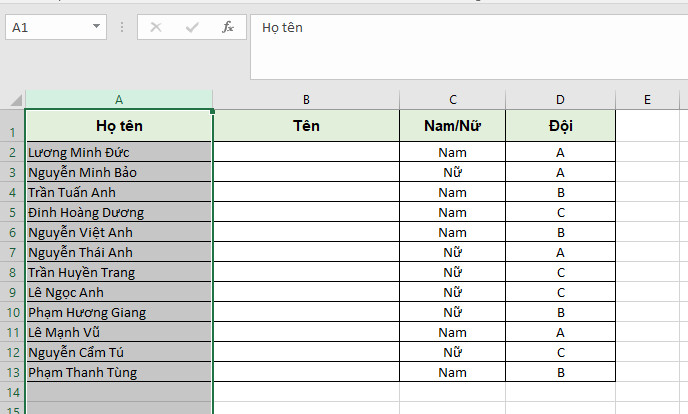Viewport: 688px width, 414px height.
Task: Click Đội value C in Đinh Hoàng Dương row
Action: [x=561, y=212]
